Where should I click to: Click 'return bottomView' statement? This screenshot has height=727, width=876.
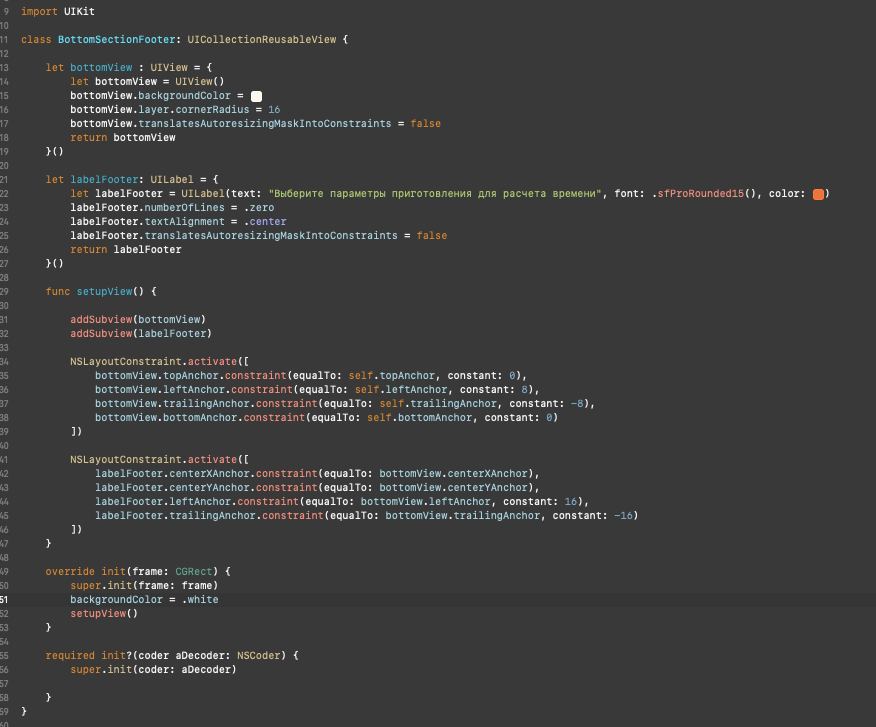(123, 137)
